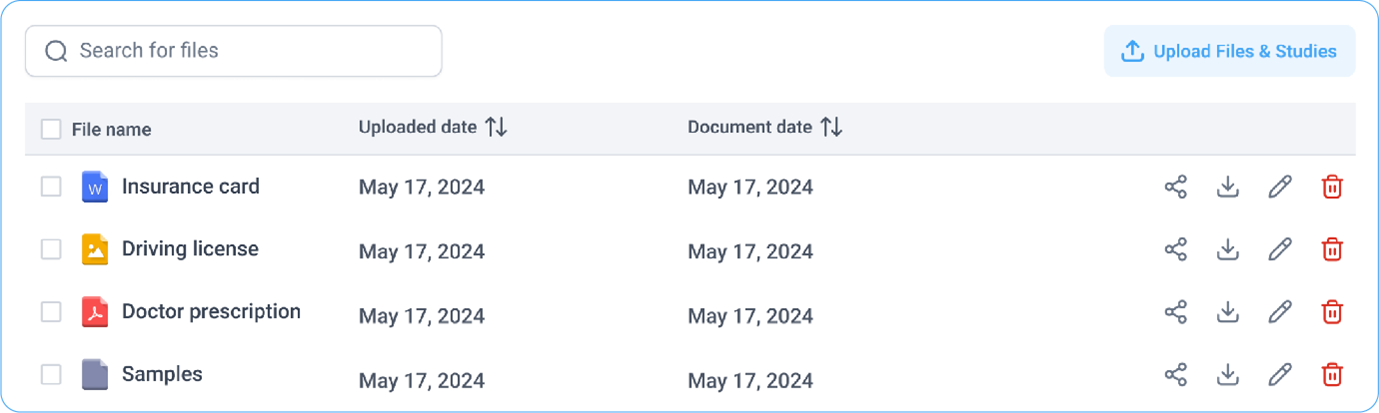Download the Driving license file

[1228, 249]
